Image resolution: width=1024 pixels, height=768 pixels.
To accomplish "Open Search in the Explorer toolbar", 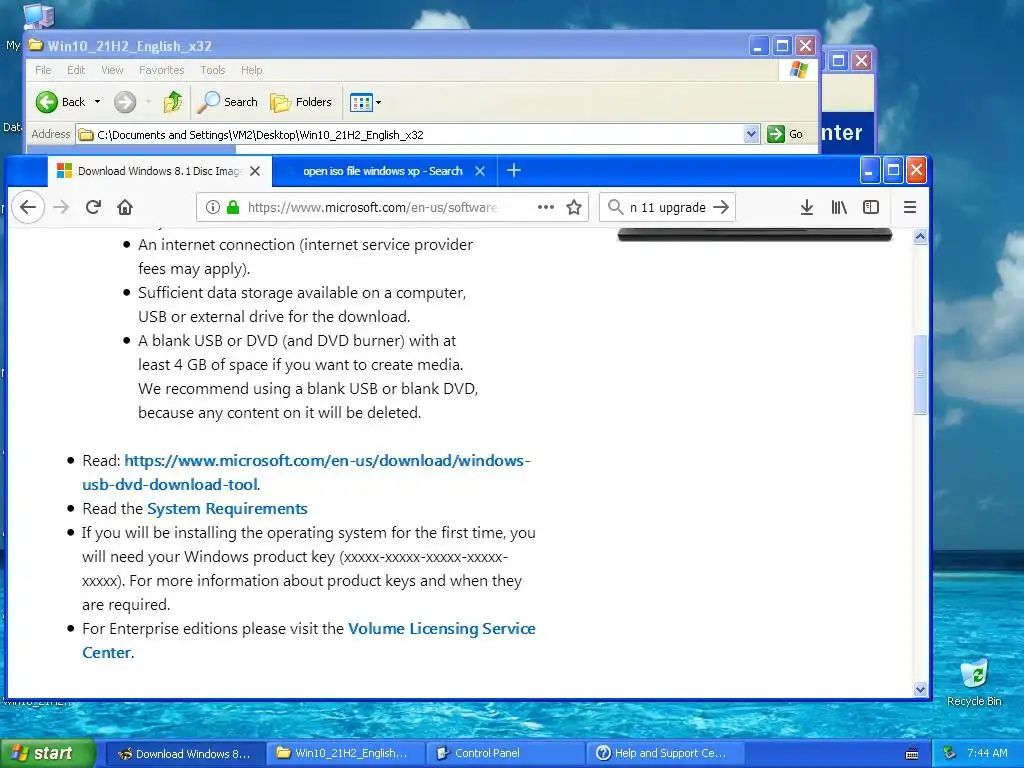I will click(227, 102).
